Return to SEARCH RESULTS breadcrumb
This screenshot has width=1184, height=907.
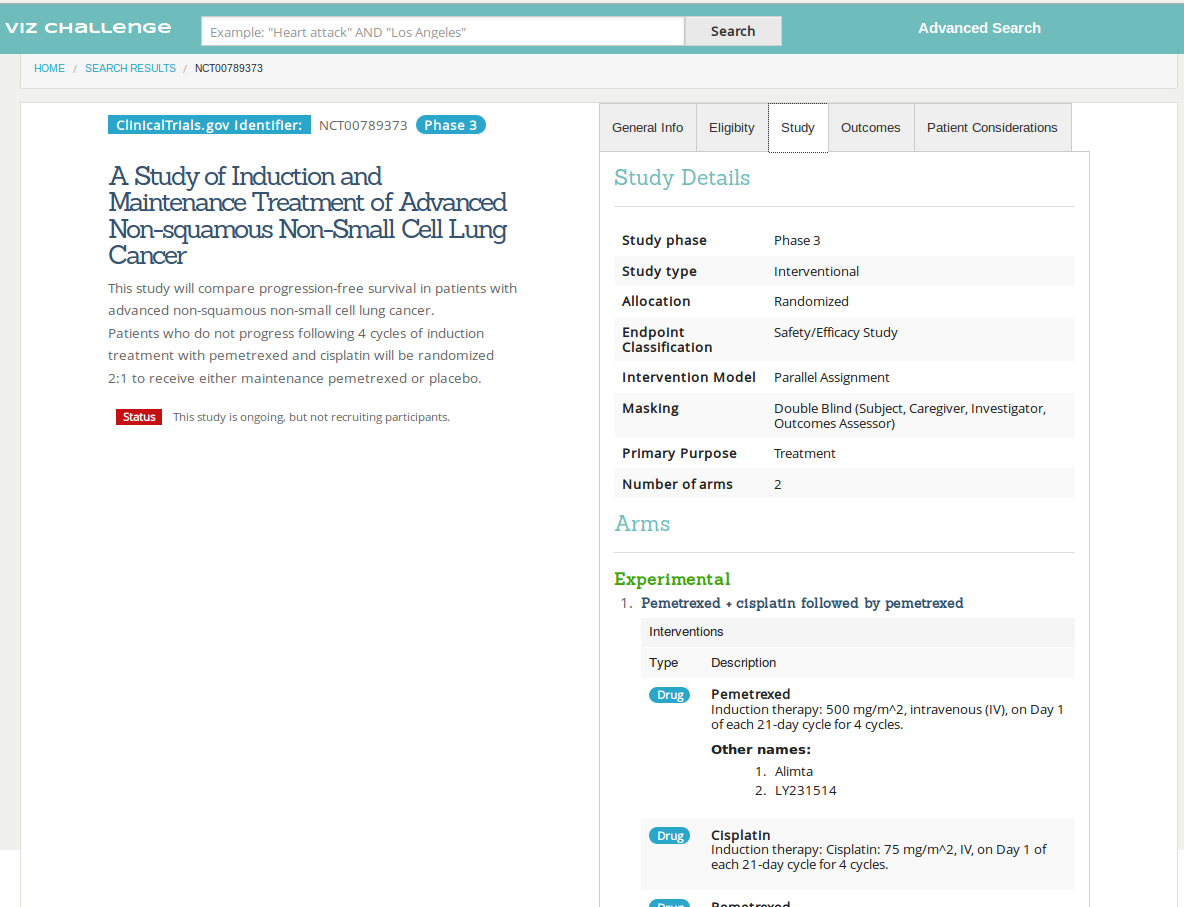tap(130, 68)
